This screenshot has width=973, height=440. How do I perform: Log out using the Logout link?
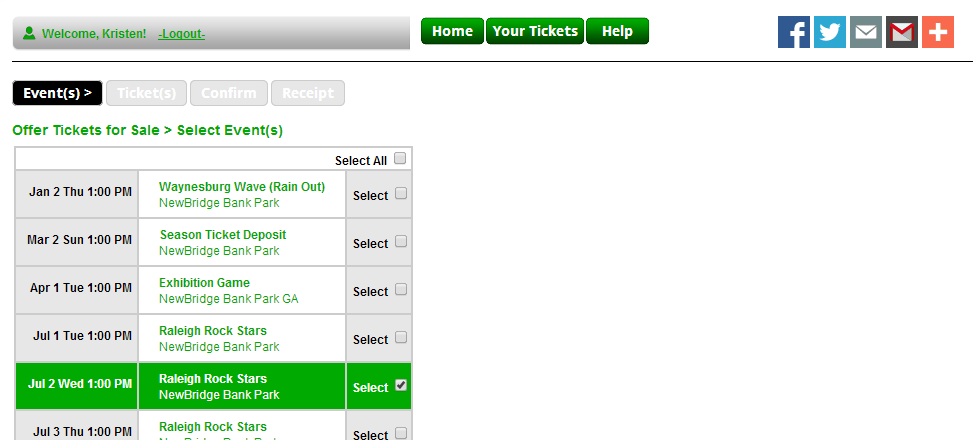pos(182,34)
